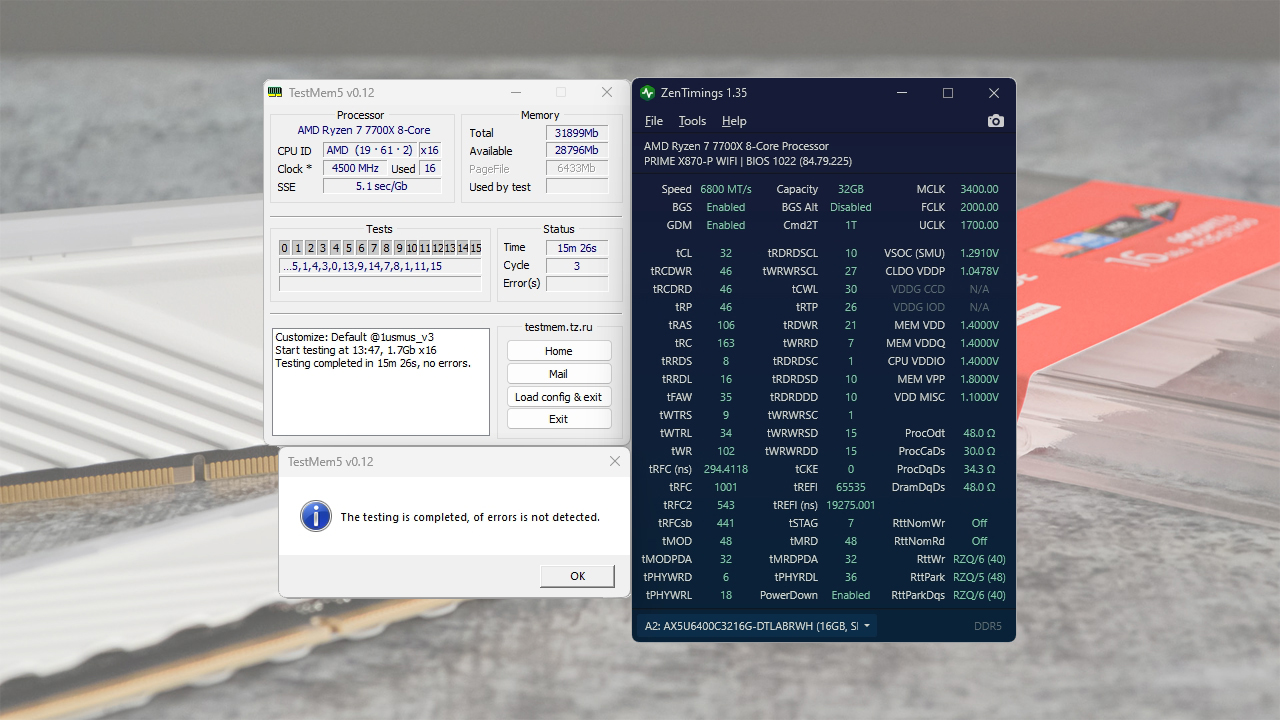Close the TestMem5 completion dialog with X

click(x=615, y=462)
